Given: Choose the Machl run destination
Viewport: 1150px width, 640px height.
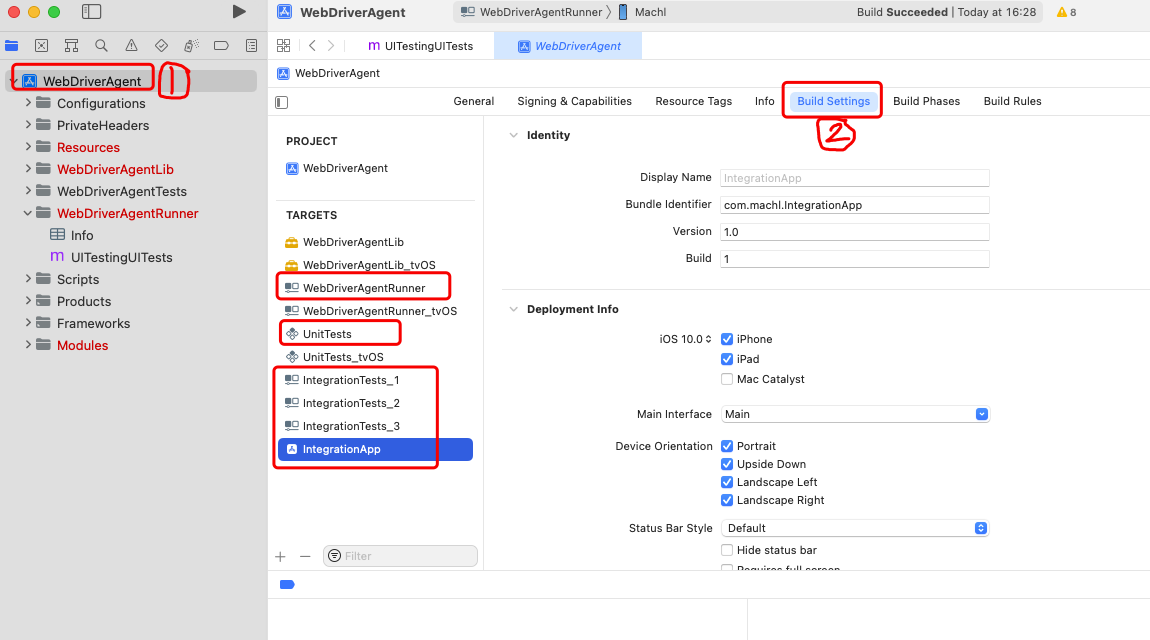Looking at the screenshot, I should [x=642, y=12].
